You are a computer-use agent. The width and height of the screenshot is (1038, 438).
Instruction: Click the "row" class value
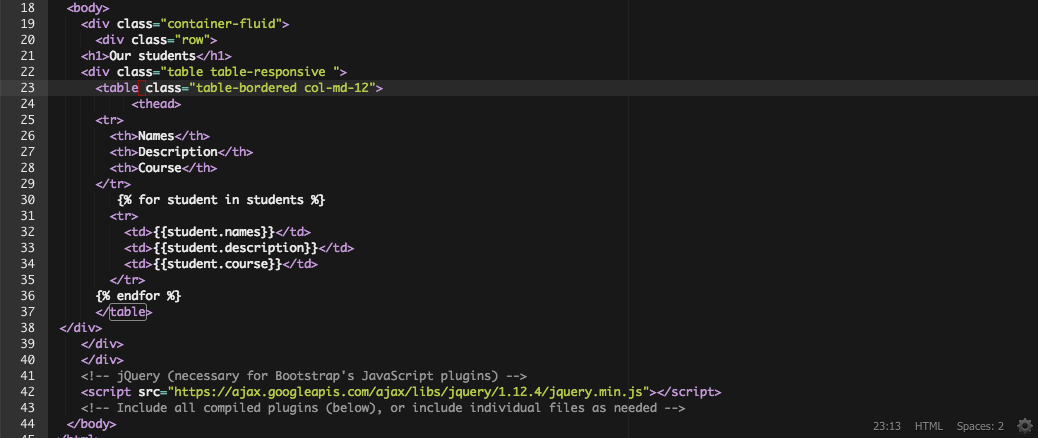pyautogui.click(x=192, y=40)
